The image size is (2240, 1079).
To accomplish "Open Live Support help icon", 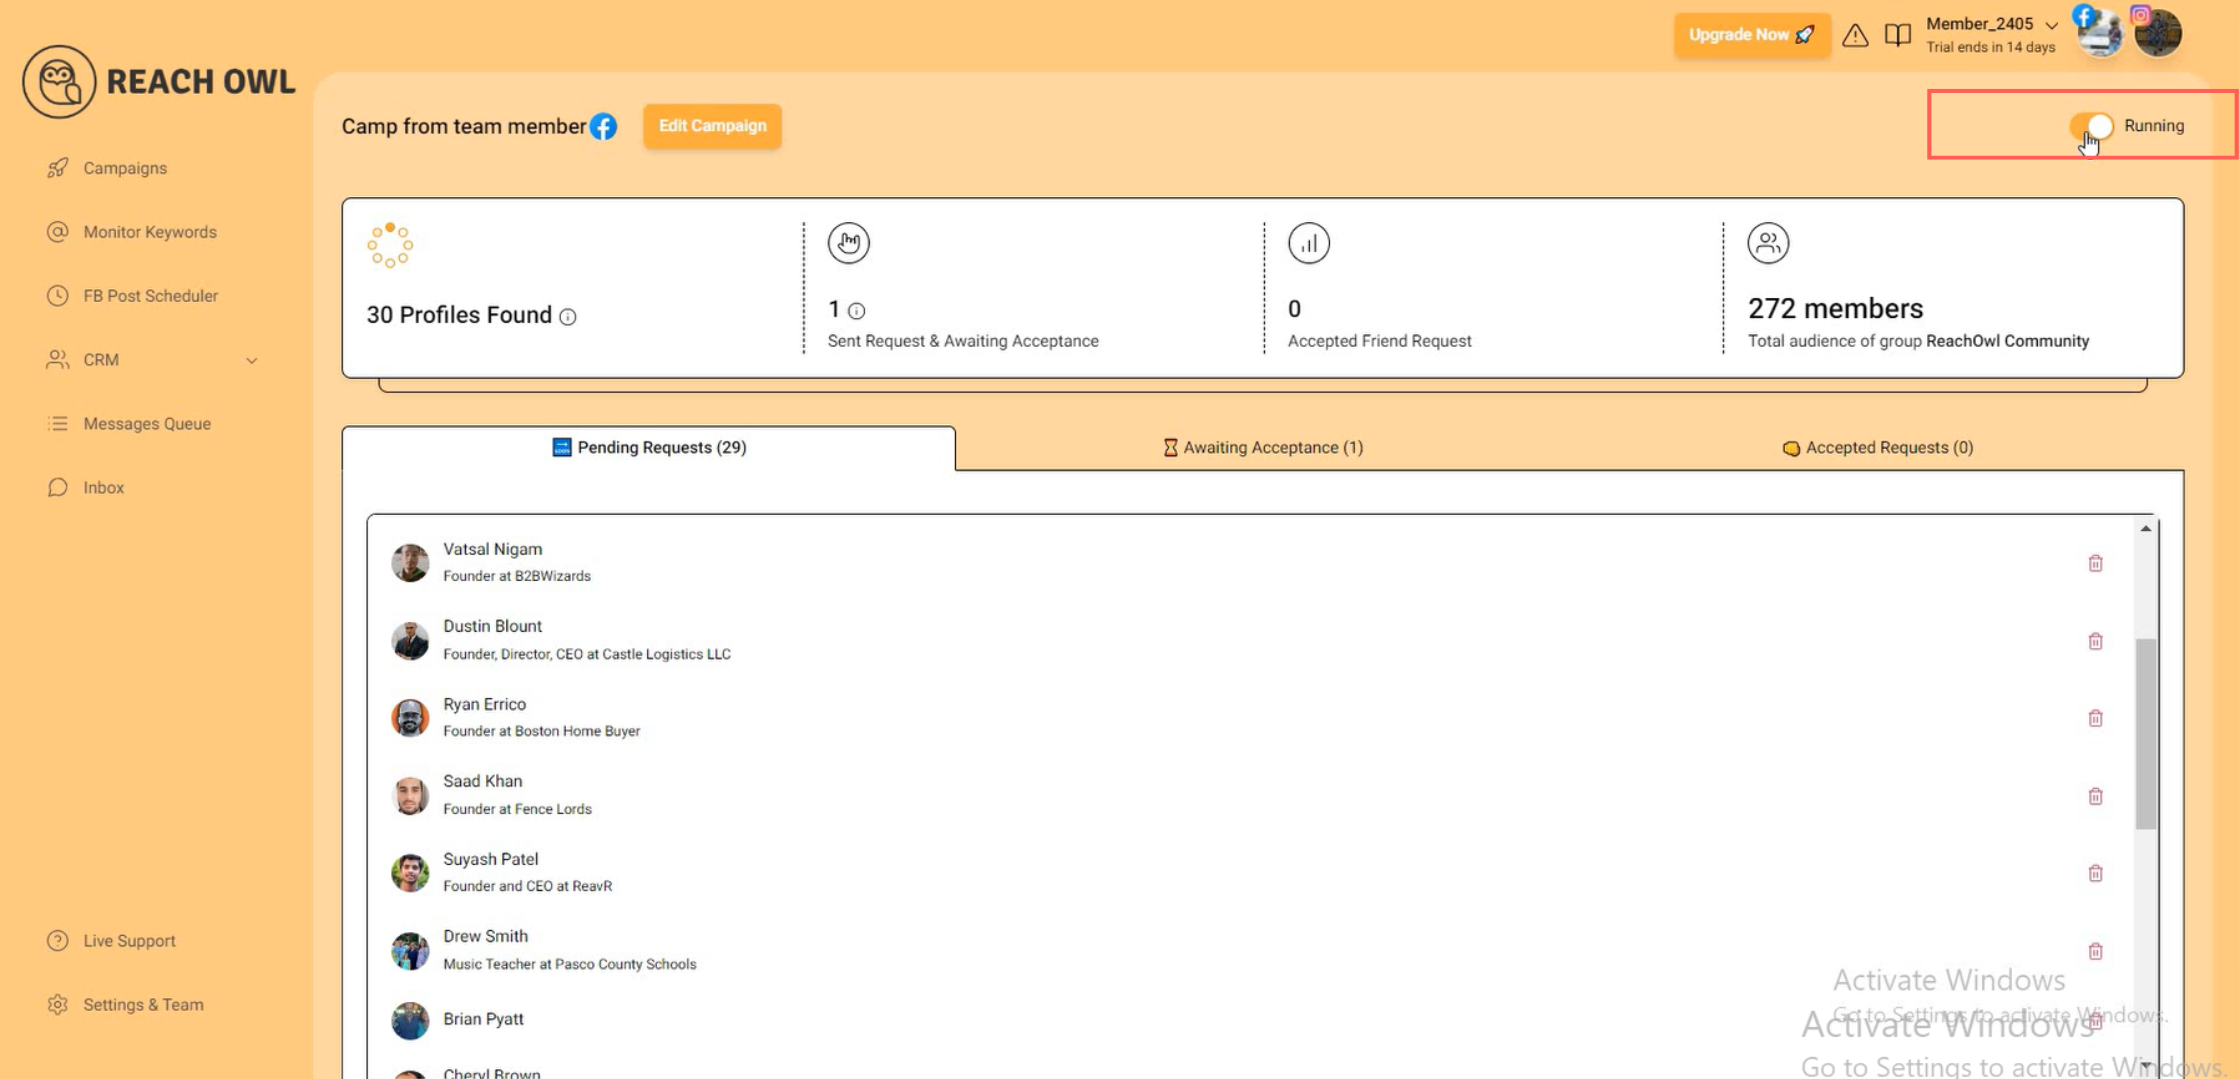I will coord(58,941).
